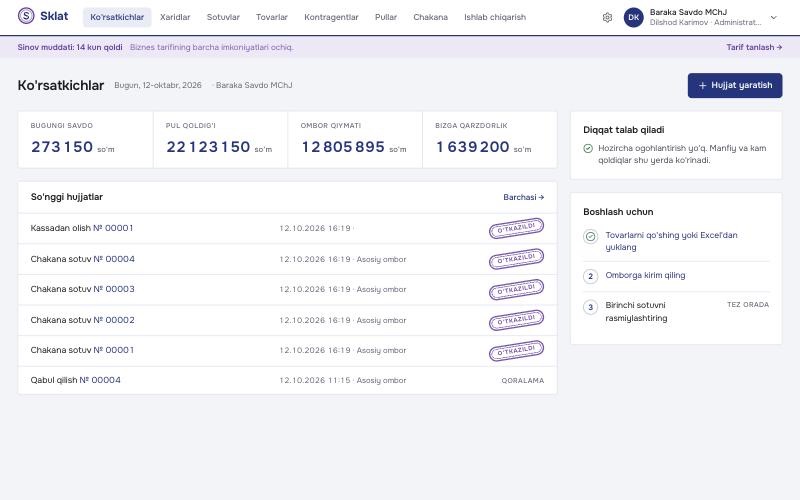Click the Pul qoldig'i card
The width and height of the screenshot is (800, 500).
[220, 140]
